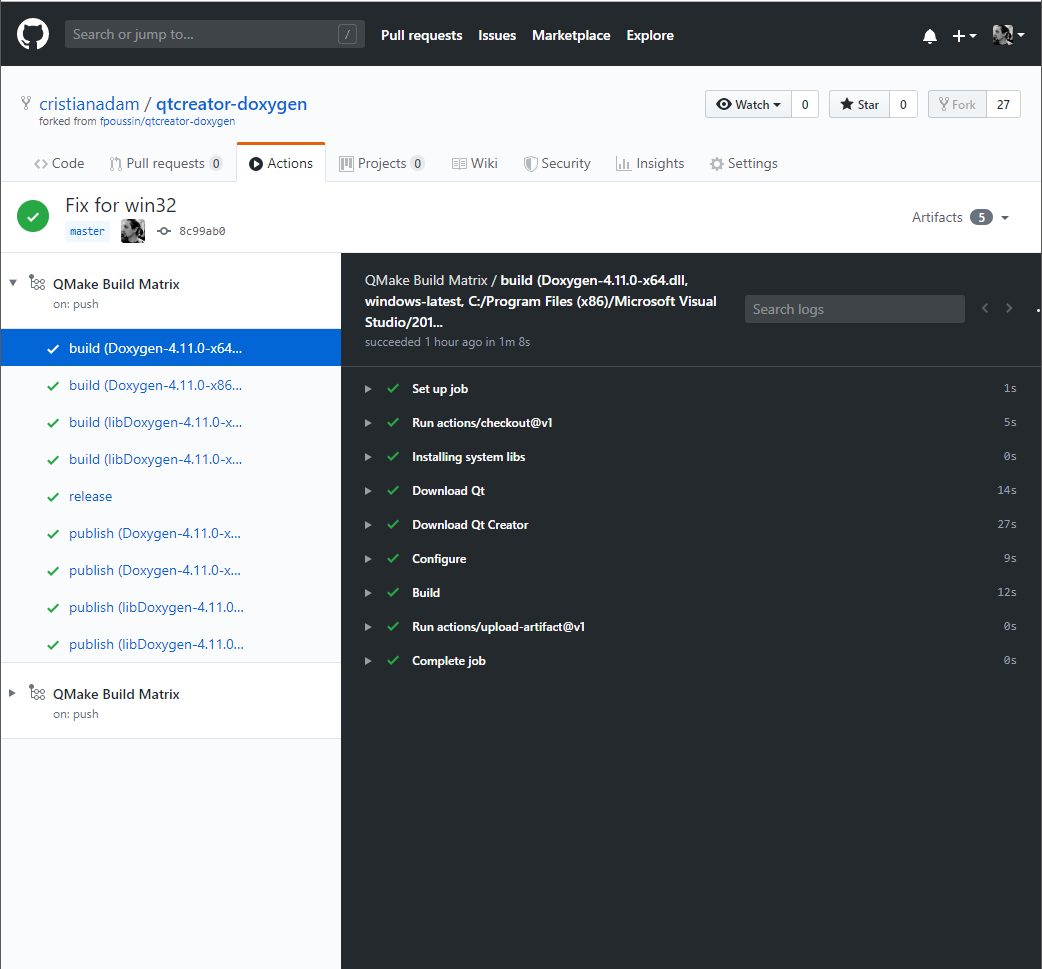Open the Artifacts dropdown
The width and height of the screenshot is (1042, 969).
(960, 217)
